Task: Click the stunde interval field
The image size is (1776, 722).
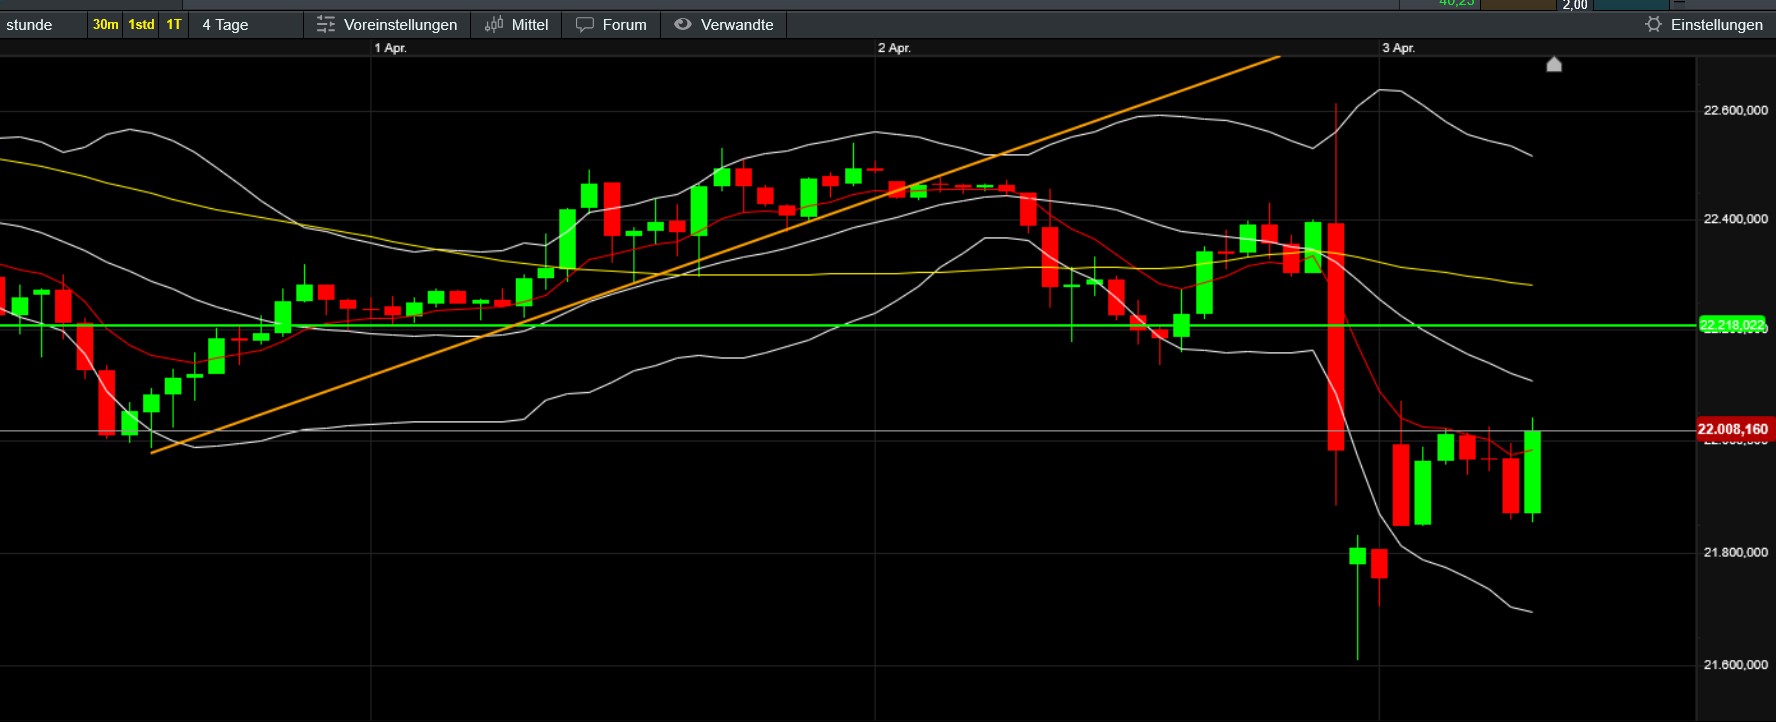Action: [44, 25]
